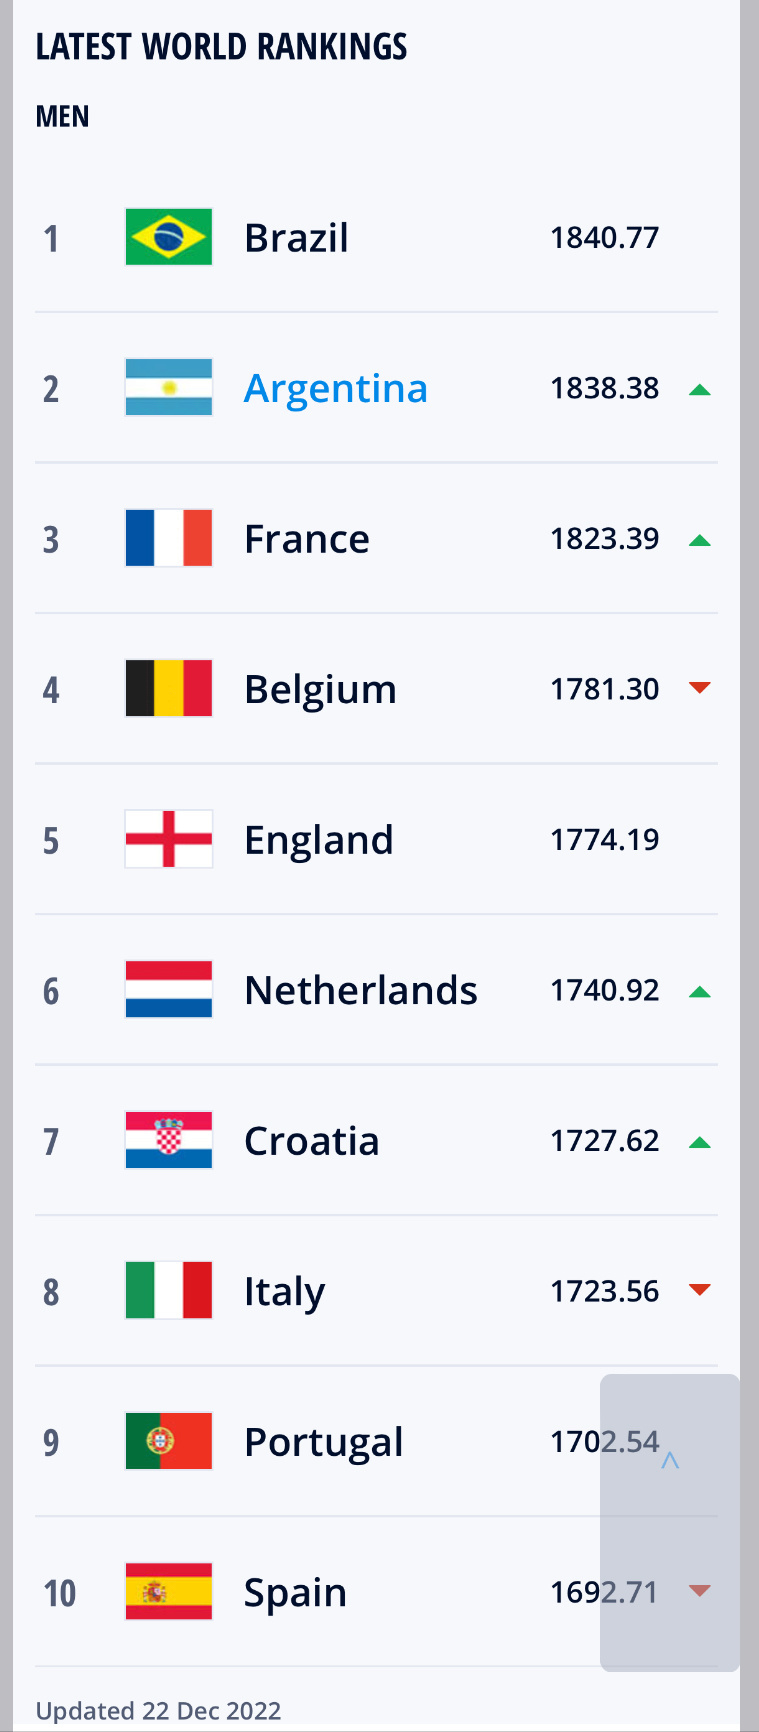759x1732 pixels.
Task: Click the Croatia flag icon
Action: pyautogui.click(x=168, y=1140)
